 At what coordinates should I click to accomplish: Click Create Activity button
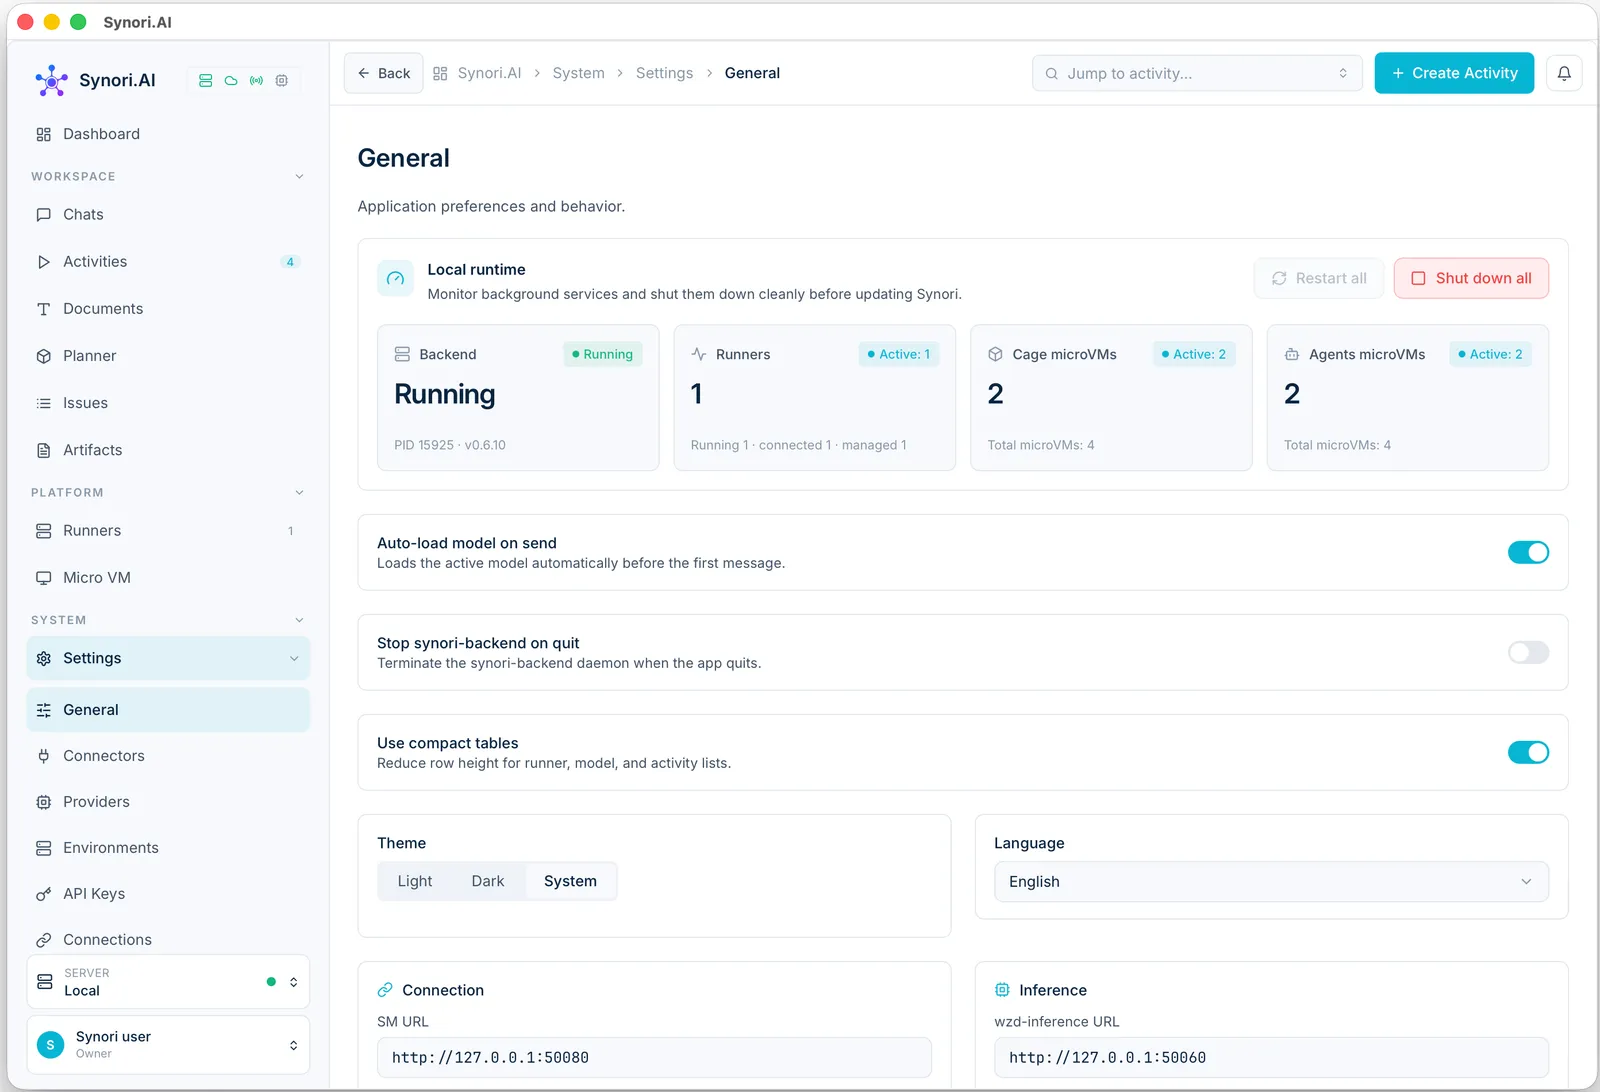1454,73
